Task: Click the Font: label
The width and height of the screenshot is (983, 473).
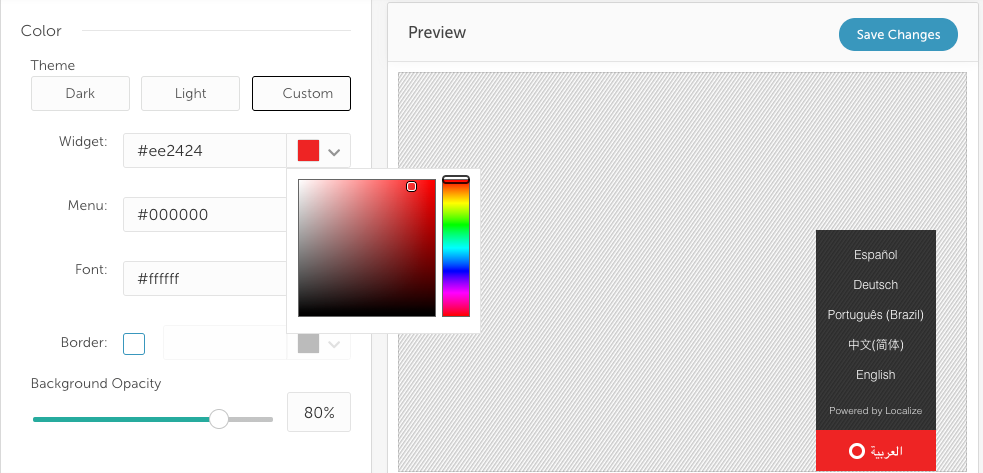Action: (x=92, y=270)
